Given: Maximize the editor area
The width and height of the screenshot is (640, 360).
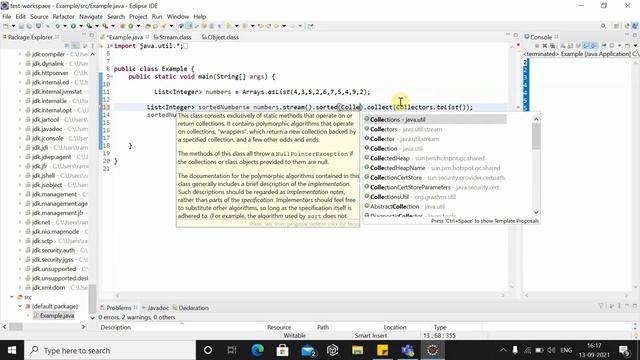Looking at the screenshot, I should pyautogui.click(x=516, y=36).
